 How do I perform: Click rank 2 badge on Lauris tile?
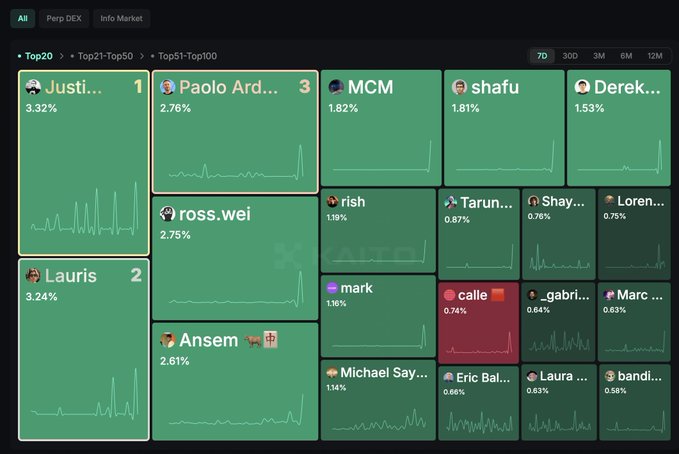click(x=136, y=275)
